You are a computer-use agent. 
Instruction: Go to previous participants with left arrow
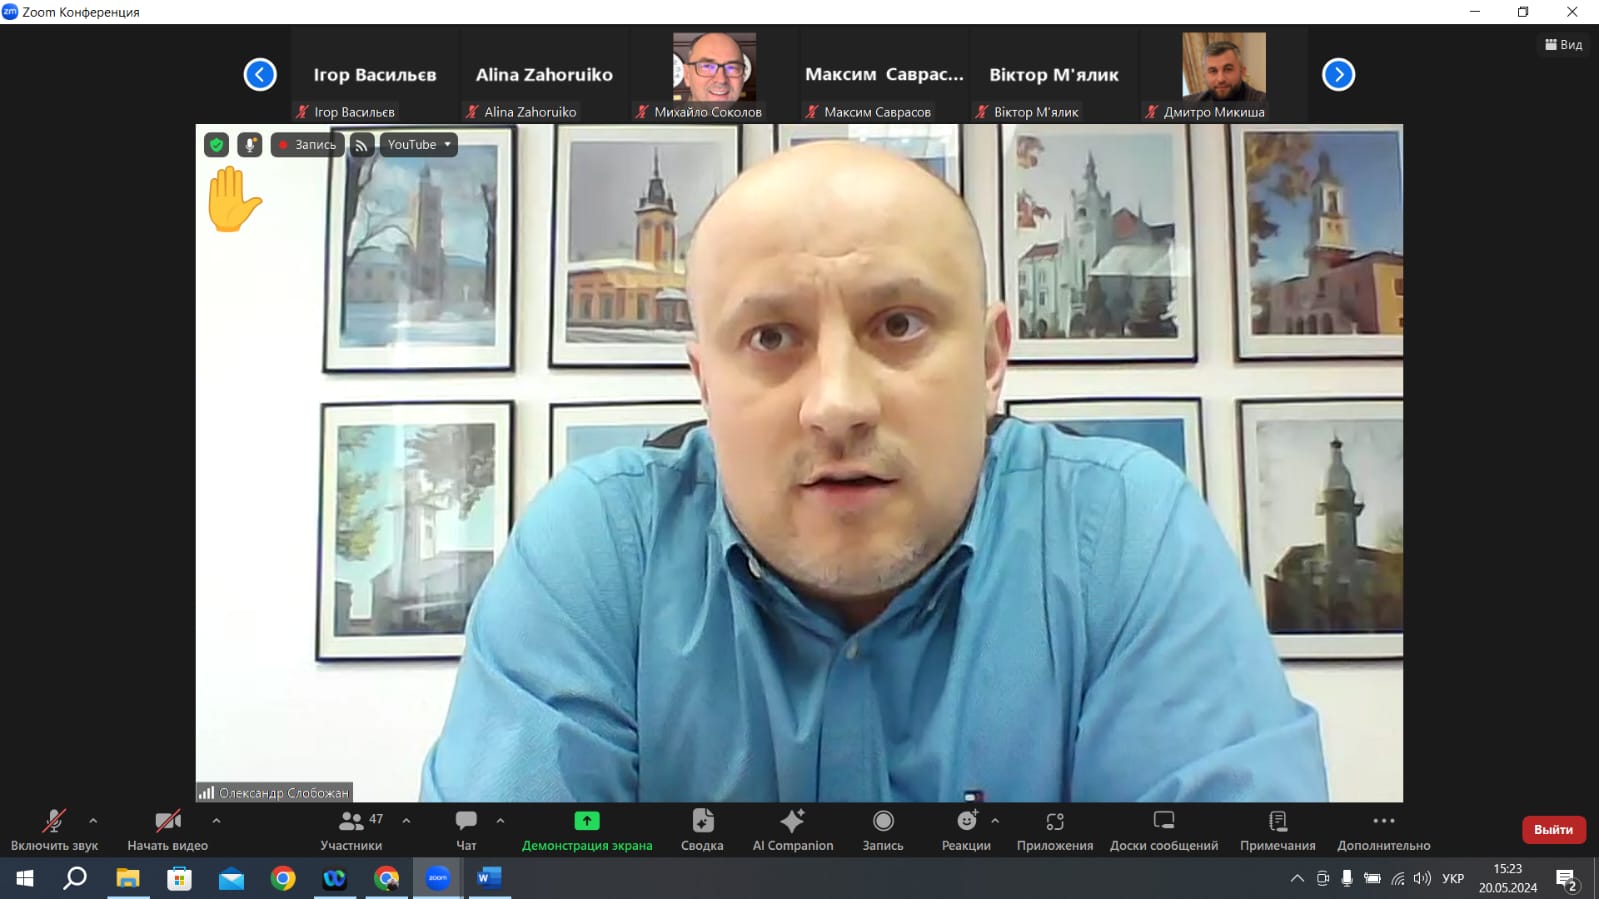coord(260,74)
